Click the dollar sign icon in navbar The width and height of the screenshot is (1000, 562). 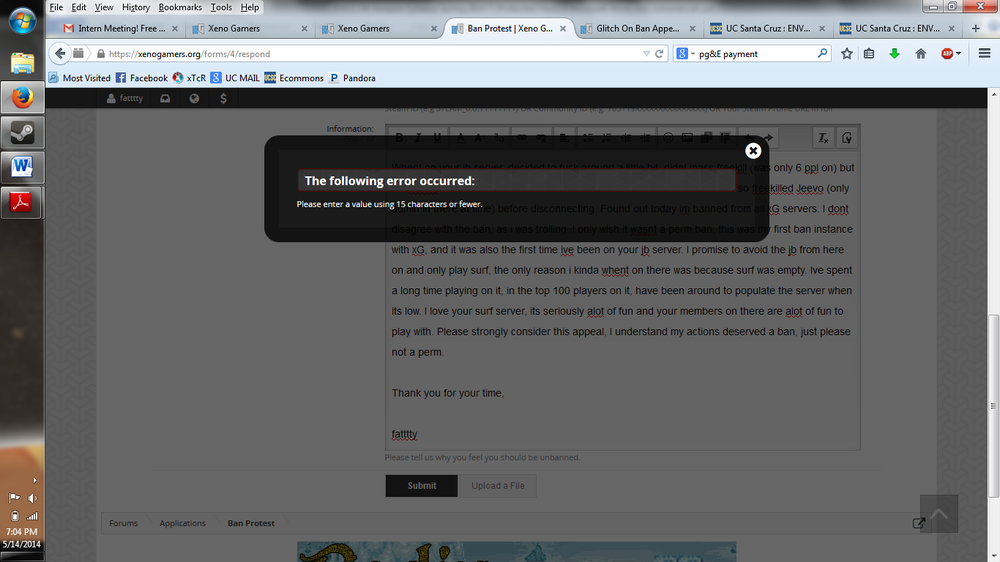[223, 98]
